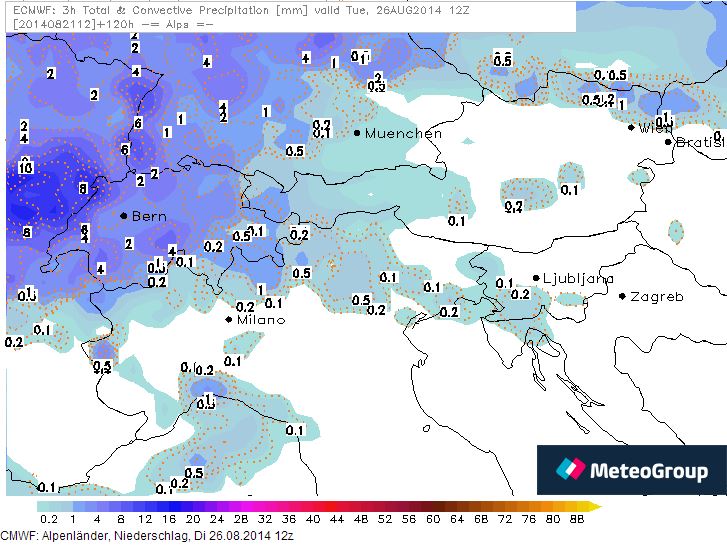
Task: Select the Zagreb city label
Action: pyautogui.click(x=657, y=296)
